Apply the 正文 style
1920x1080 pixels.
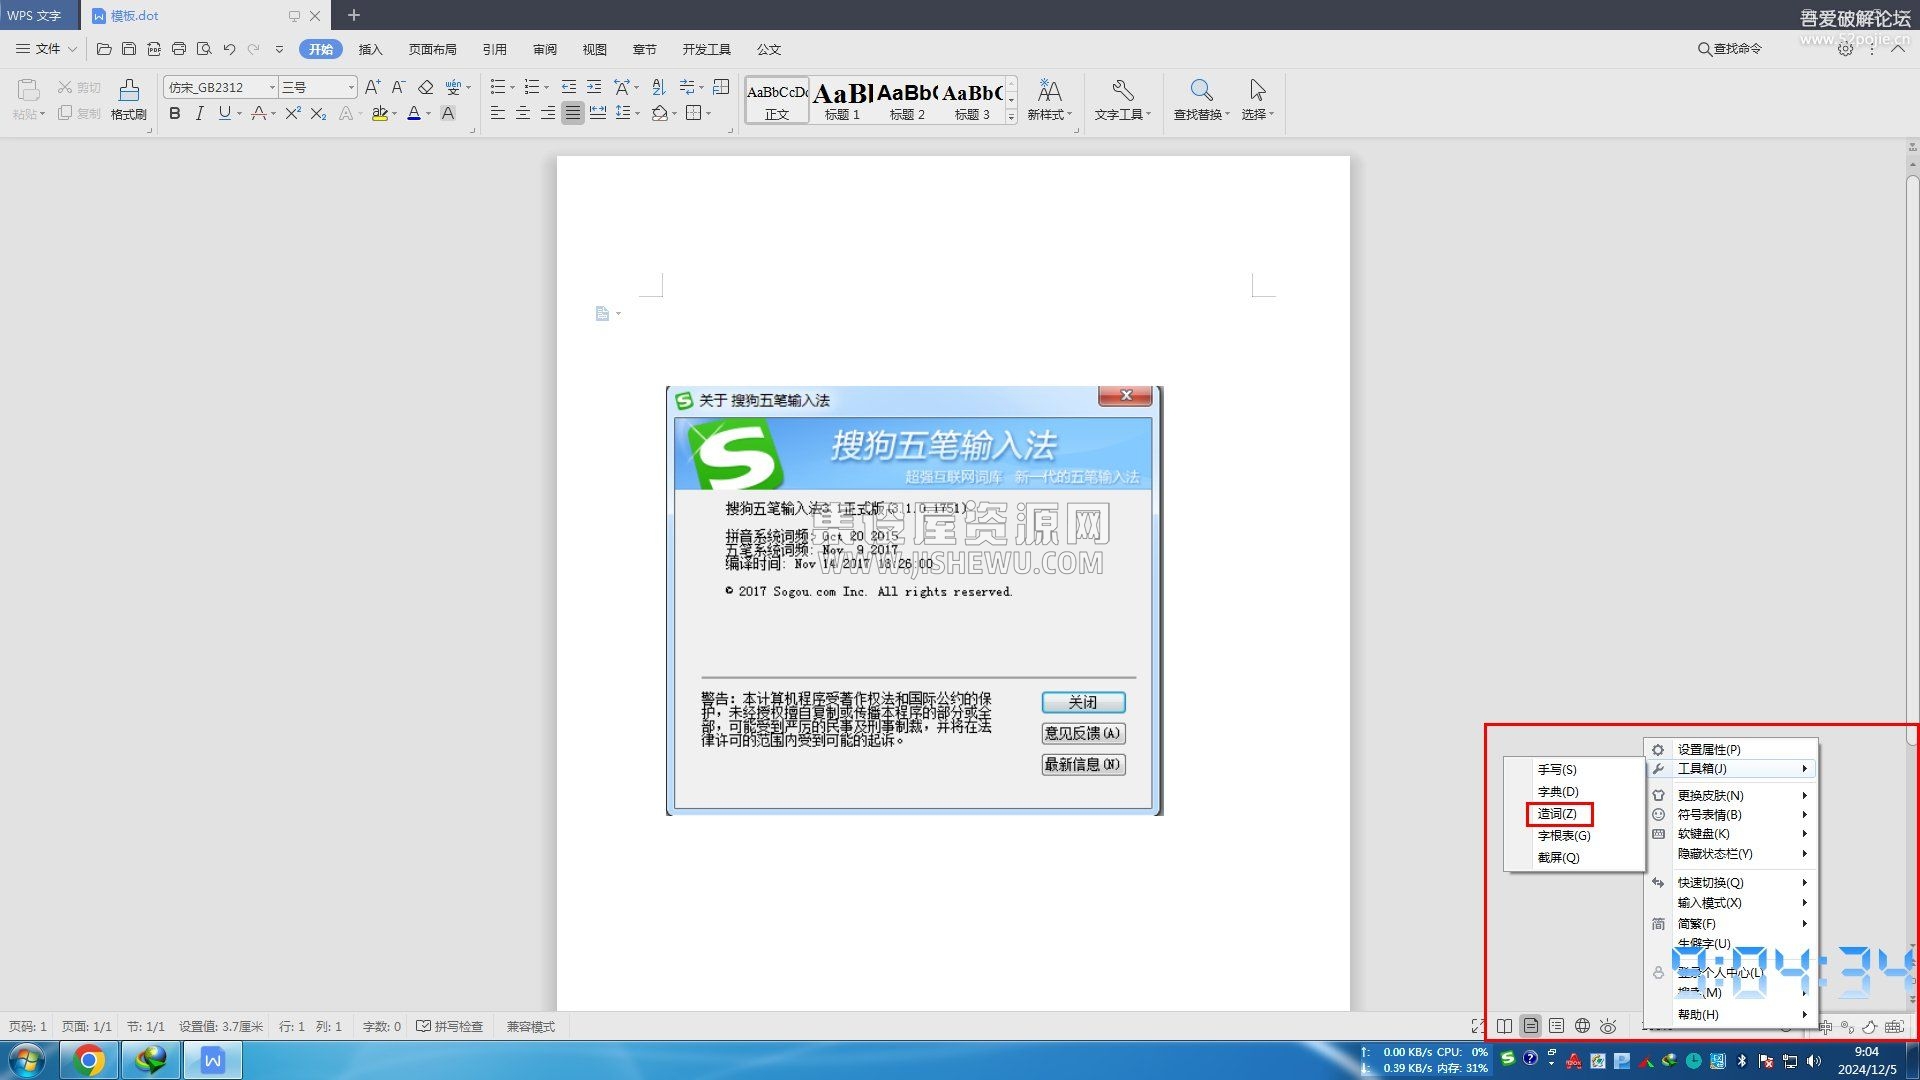(777, 100)
